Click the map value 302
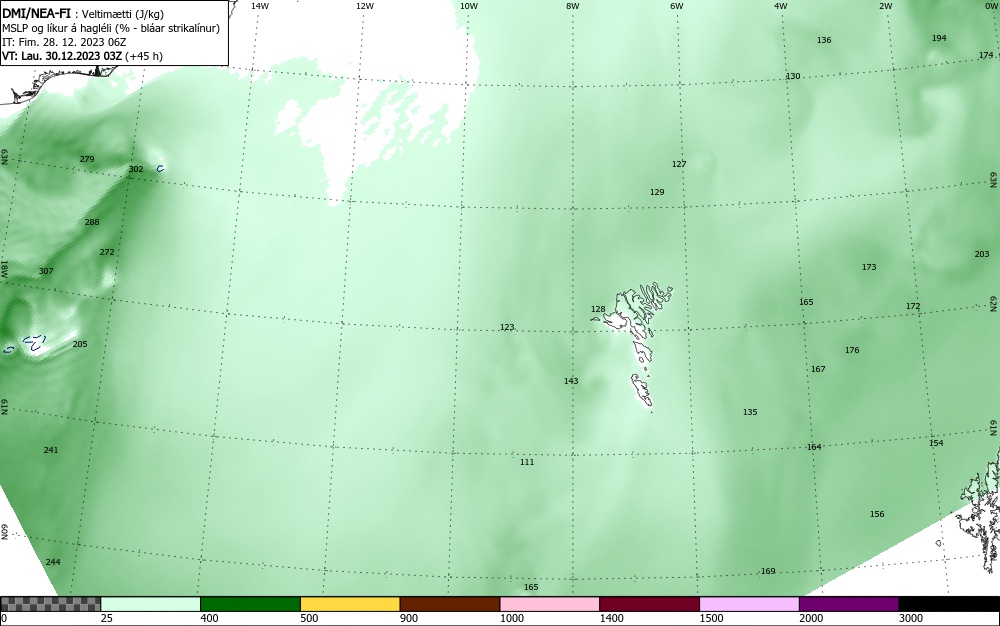The height and width of the screenshot is (626, 1000). (136, 169)
